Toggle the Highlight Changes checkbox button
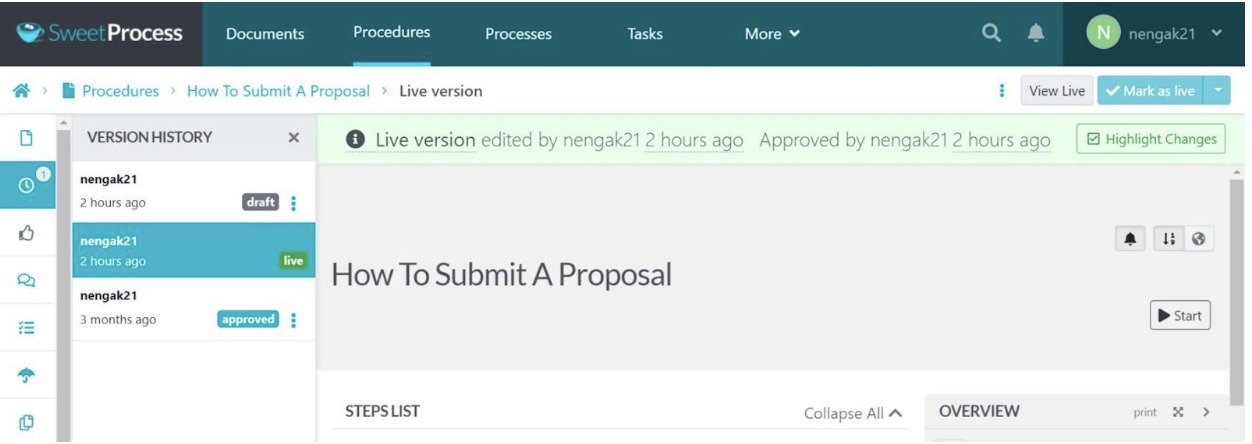Viewport: 1252px width, 444px height. [x=1151, y=139]
